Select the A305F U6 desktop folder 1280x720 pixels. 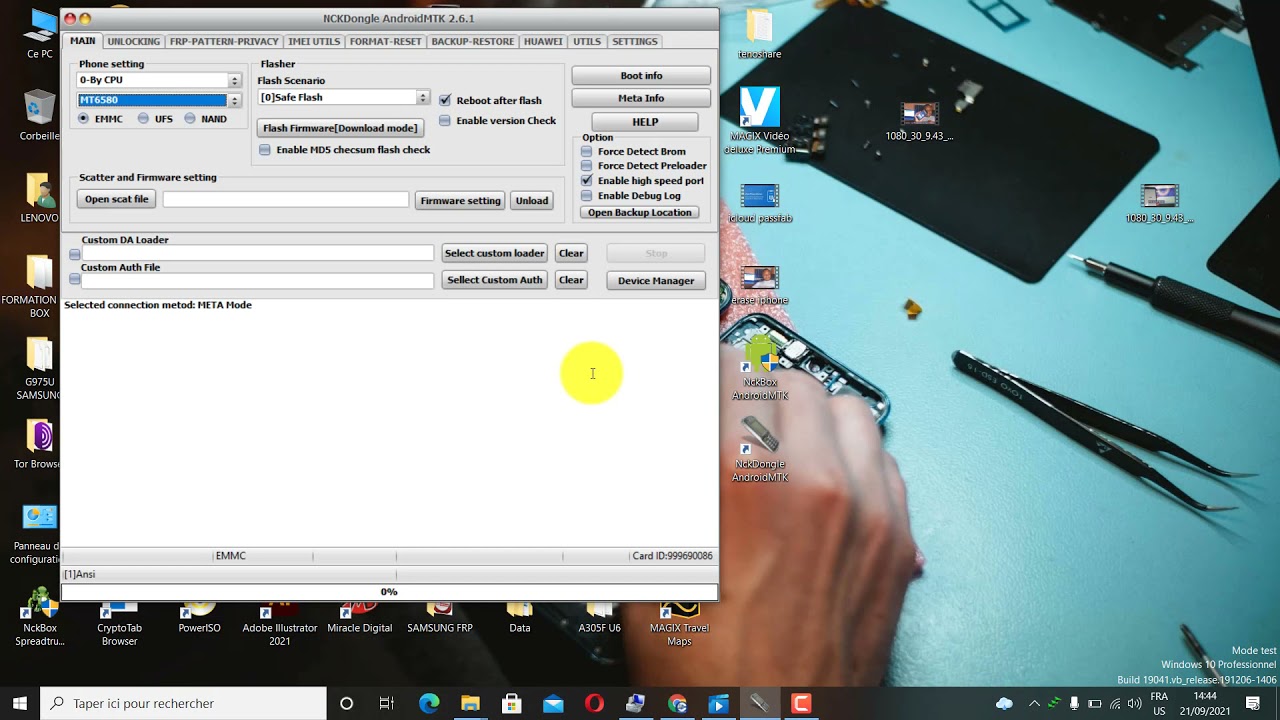600,616
